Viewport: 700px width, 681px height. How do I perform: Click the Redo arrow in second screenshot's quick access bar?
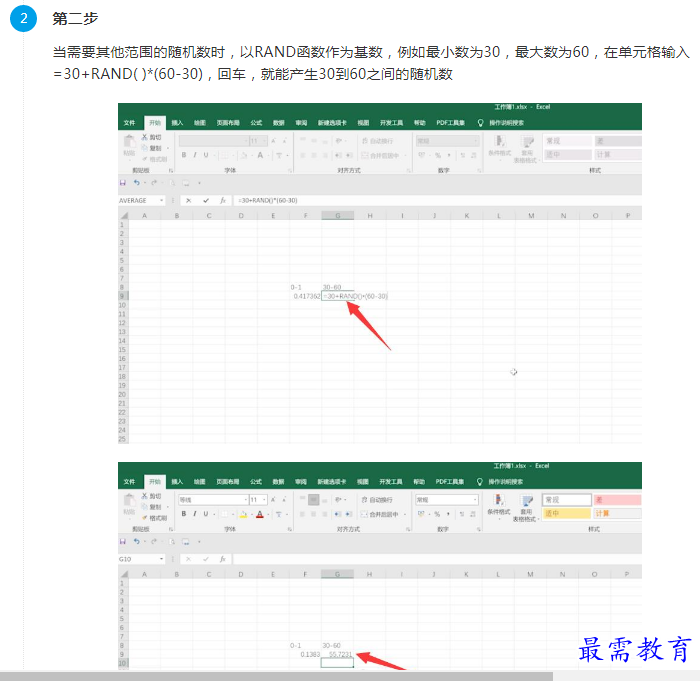coord(154,542)
